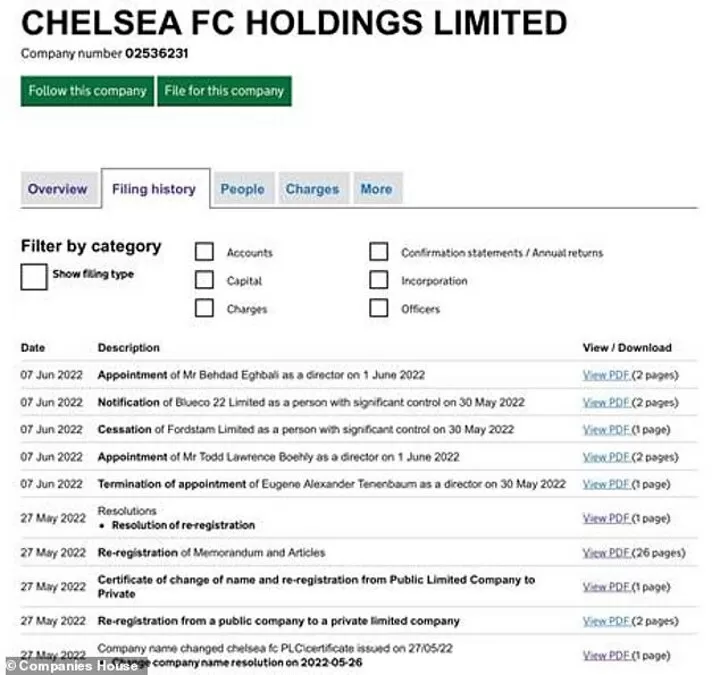Select Confirmation statements / Annual returns checkbox

pos(378,252)
